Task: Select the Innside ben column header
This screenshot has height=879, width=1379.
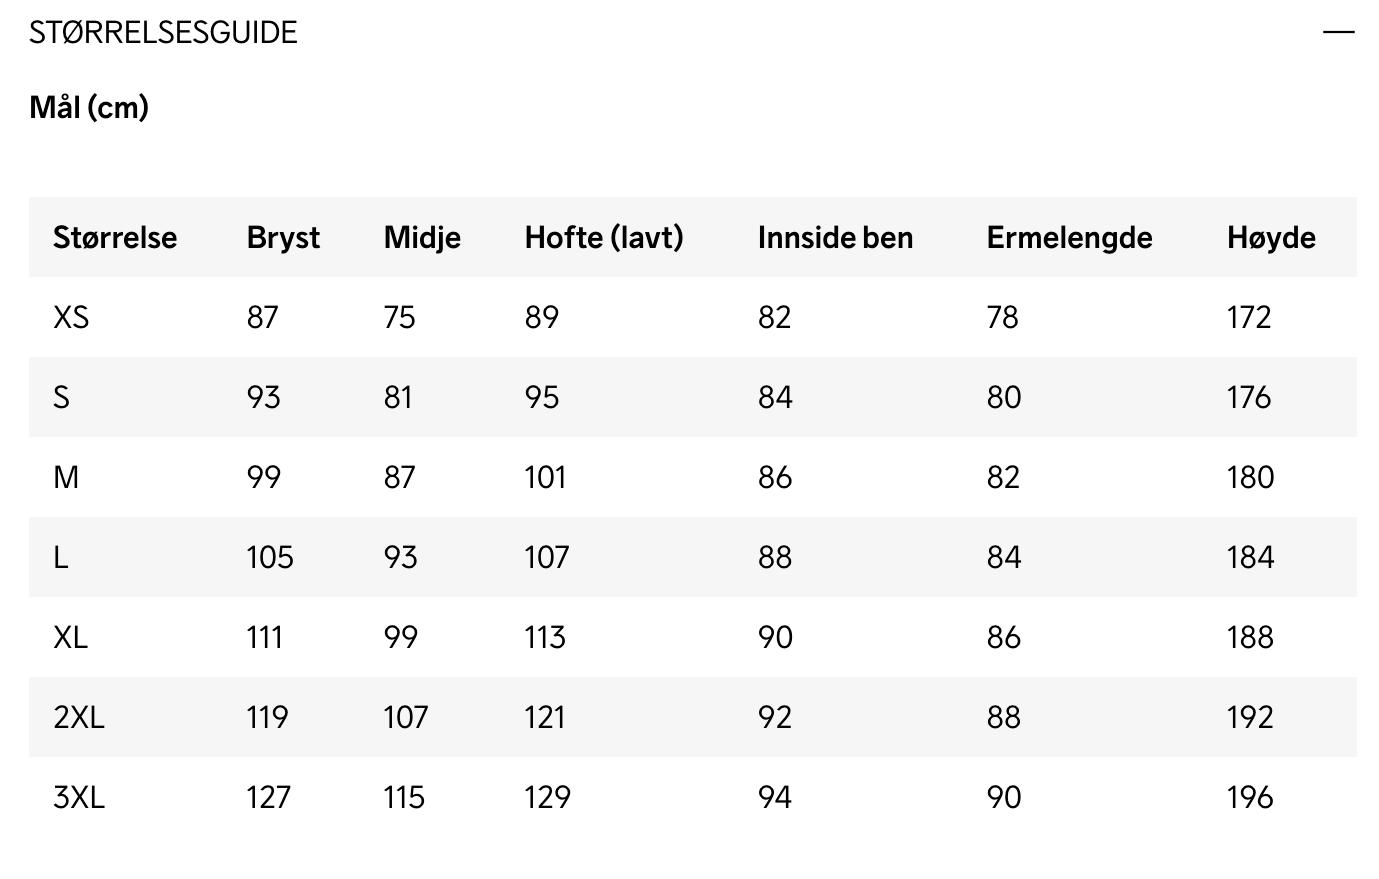Action: pyautogui.click(x=835, y=237)
